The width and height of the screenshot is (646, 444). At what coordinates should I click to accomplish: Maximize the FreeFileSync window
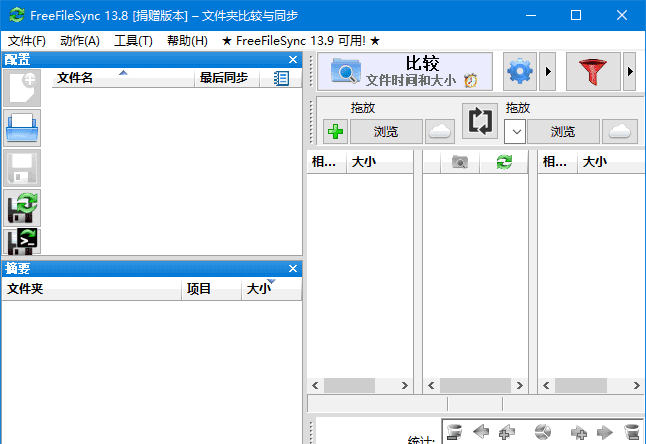point(576,16)
